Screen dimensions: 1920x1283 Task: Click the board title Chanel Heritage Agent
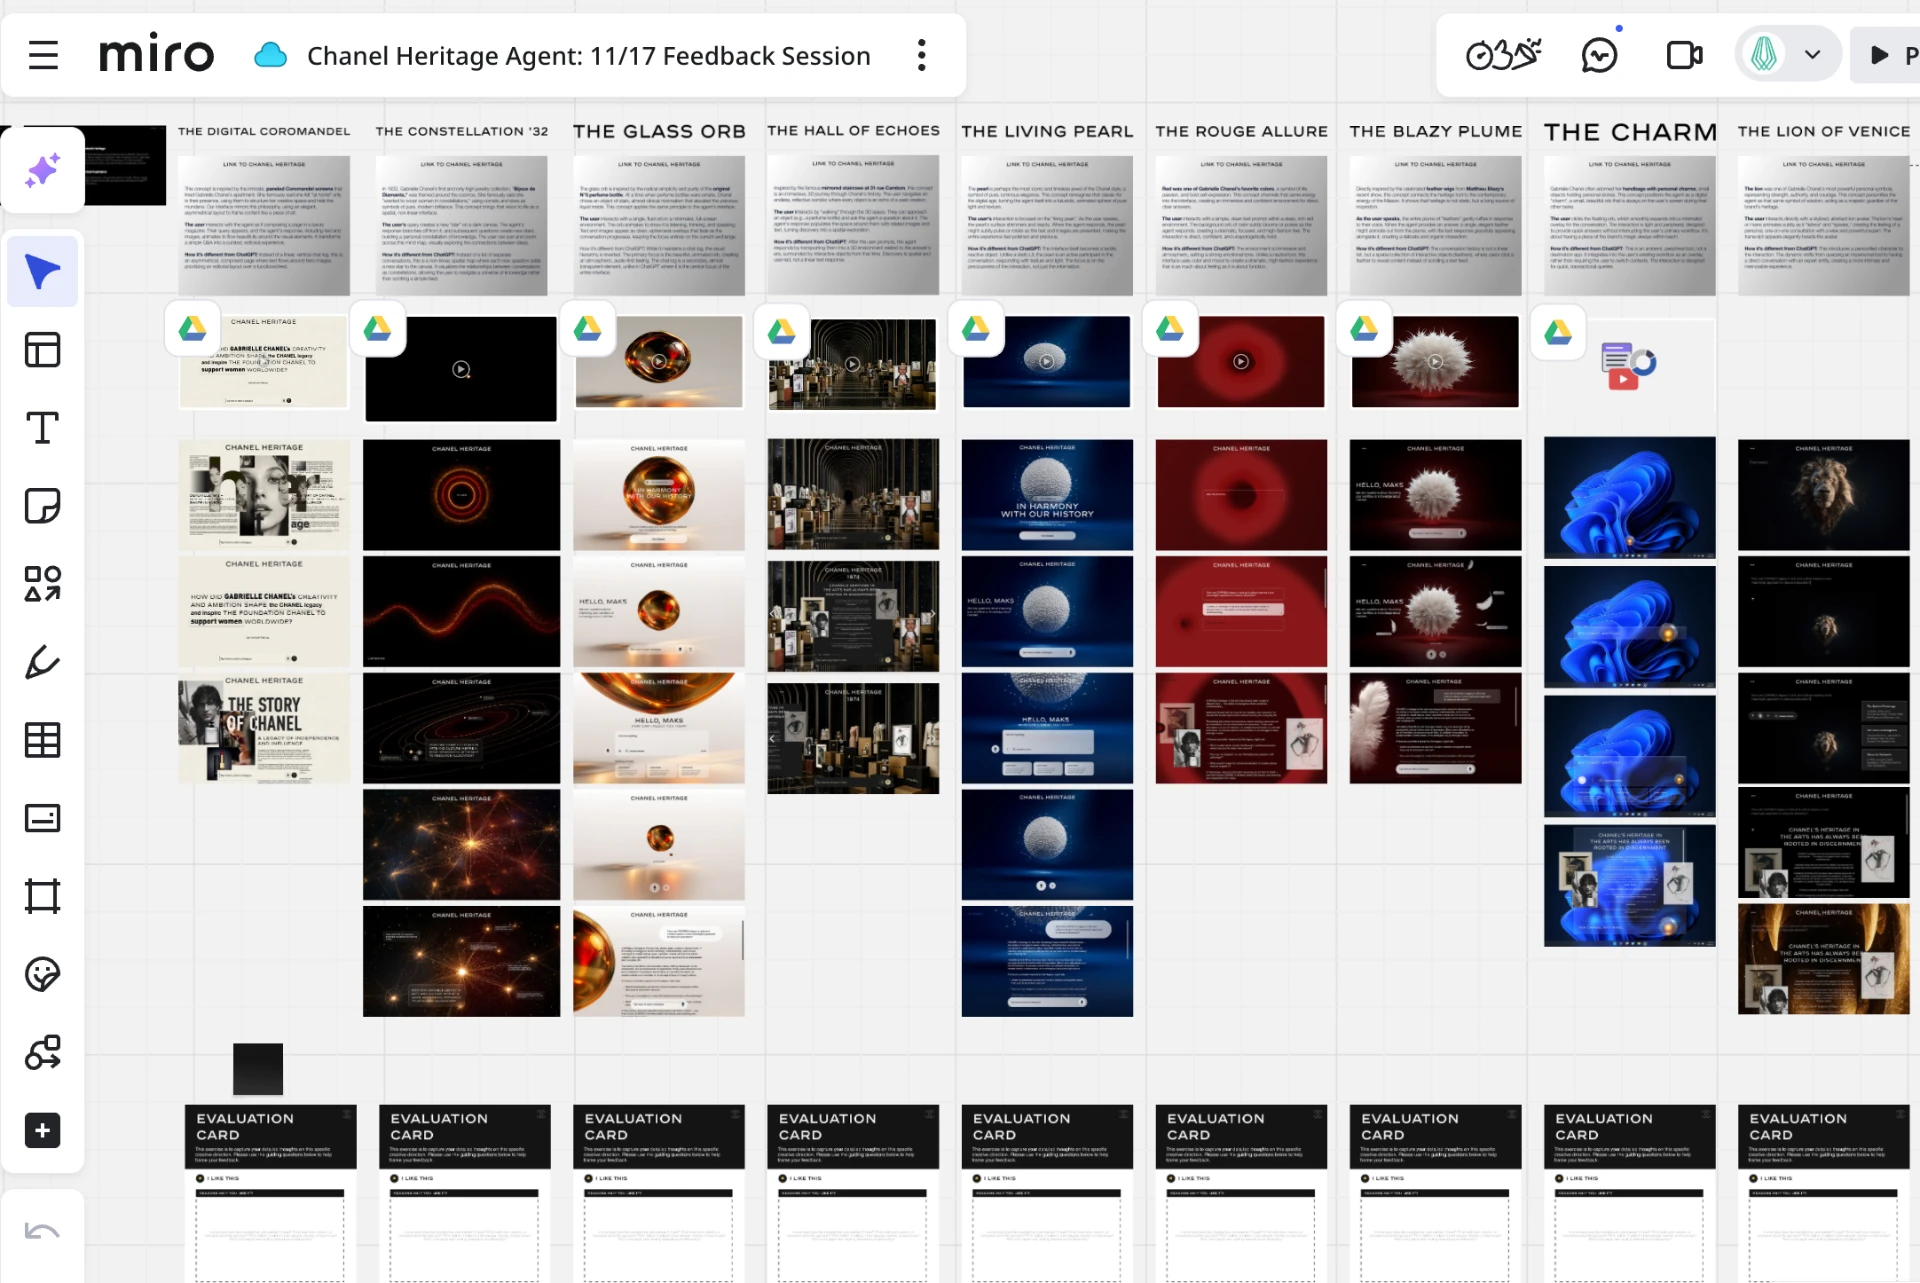588,56
